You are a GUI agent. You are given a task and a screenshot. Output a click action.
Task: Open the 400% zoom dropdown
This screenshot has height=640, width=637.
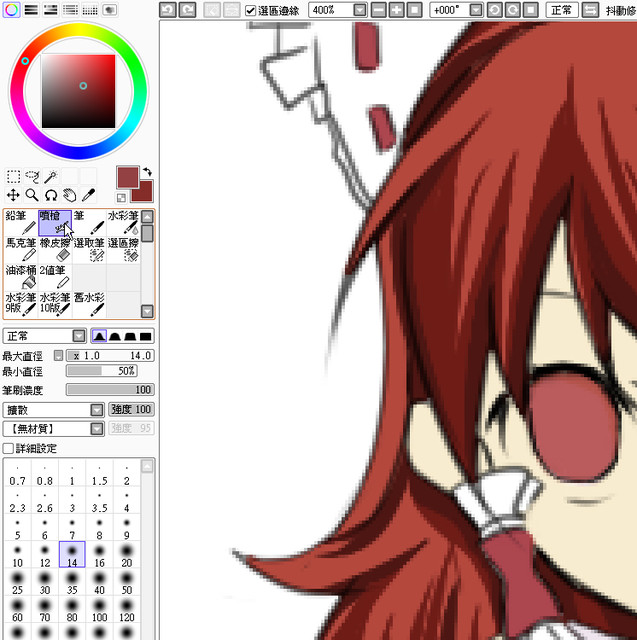click(360, 10)
